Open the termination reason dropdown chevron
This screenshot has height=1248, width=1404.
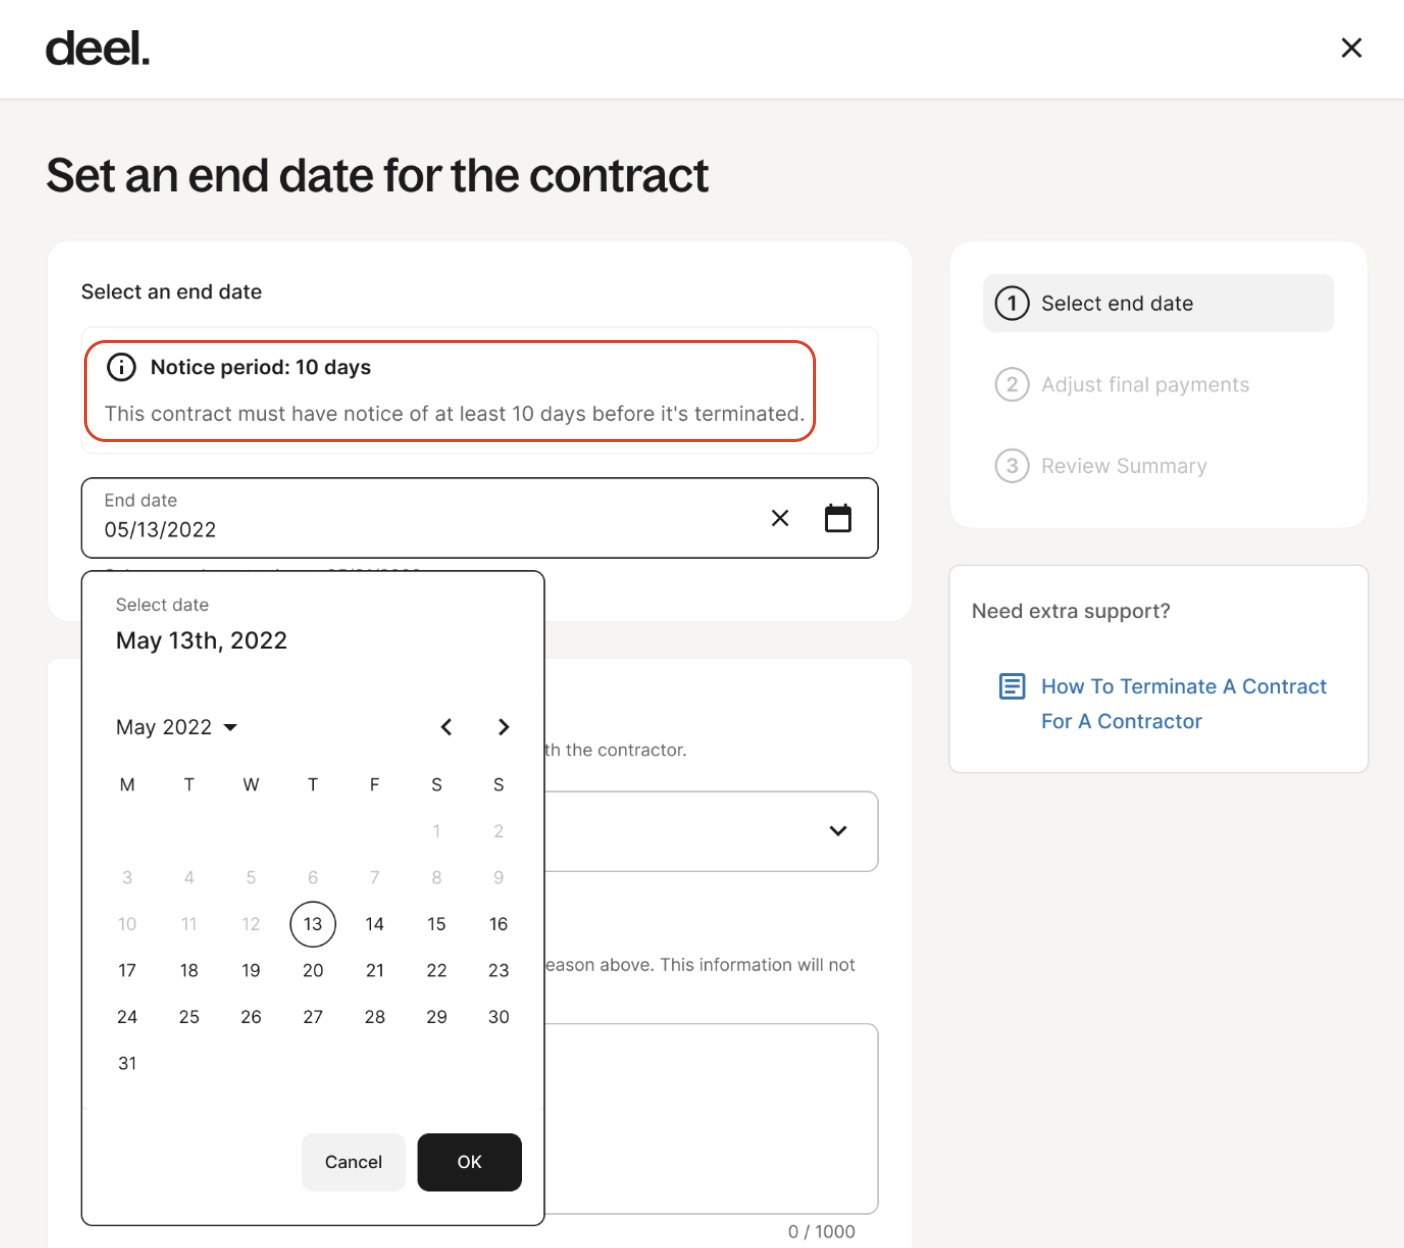(x=838, y=830)
